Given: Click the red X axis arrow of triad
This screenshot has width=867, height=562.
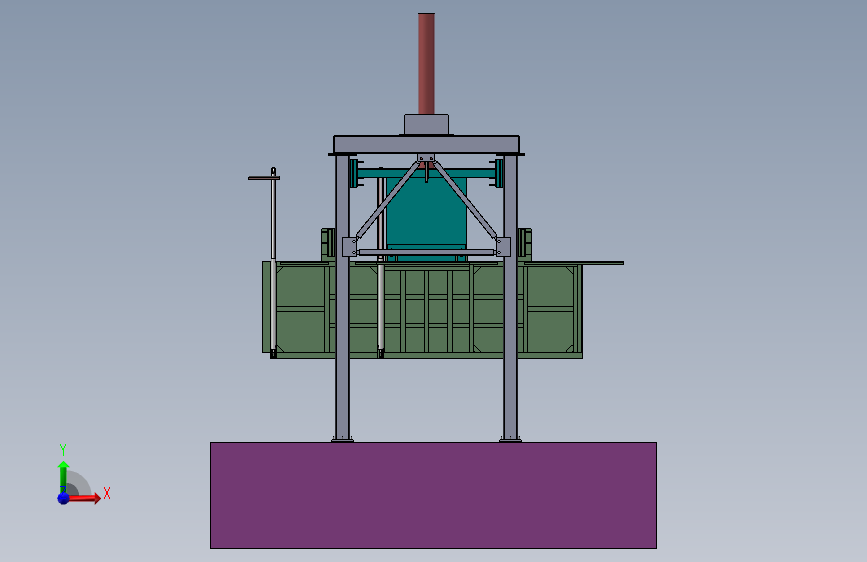Looking at the screenshot, I should click(84, 498).
